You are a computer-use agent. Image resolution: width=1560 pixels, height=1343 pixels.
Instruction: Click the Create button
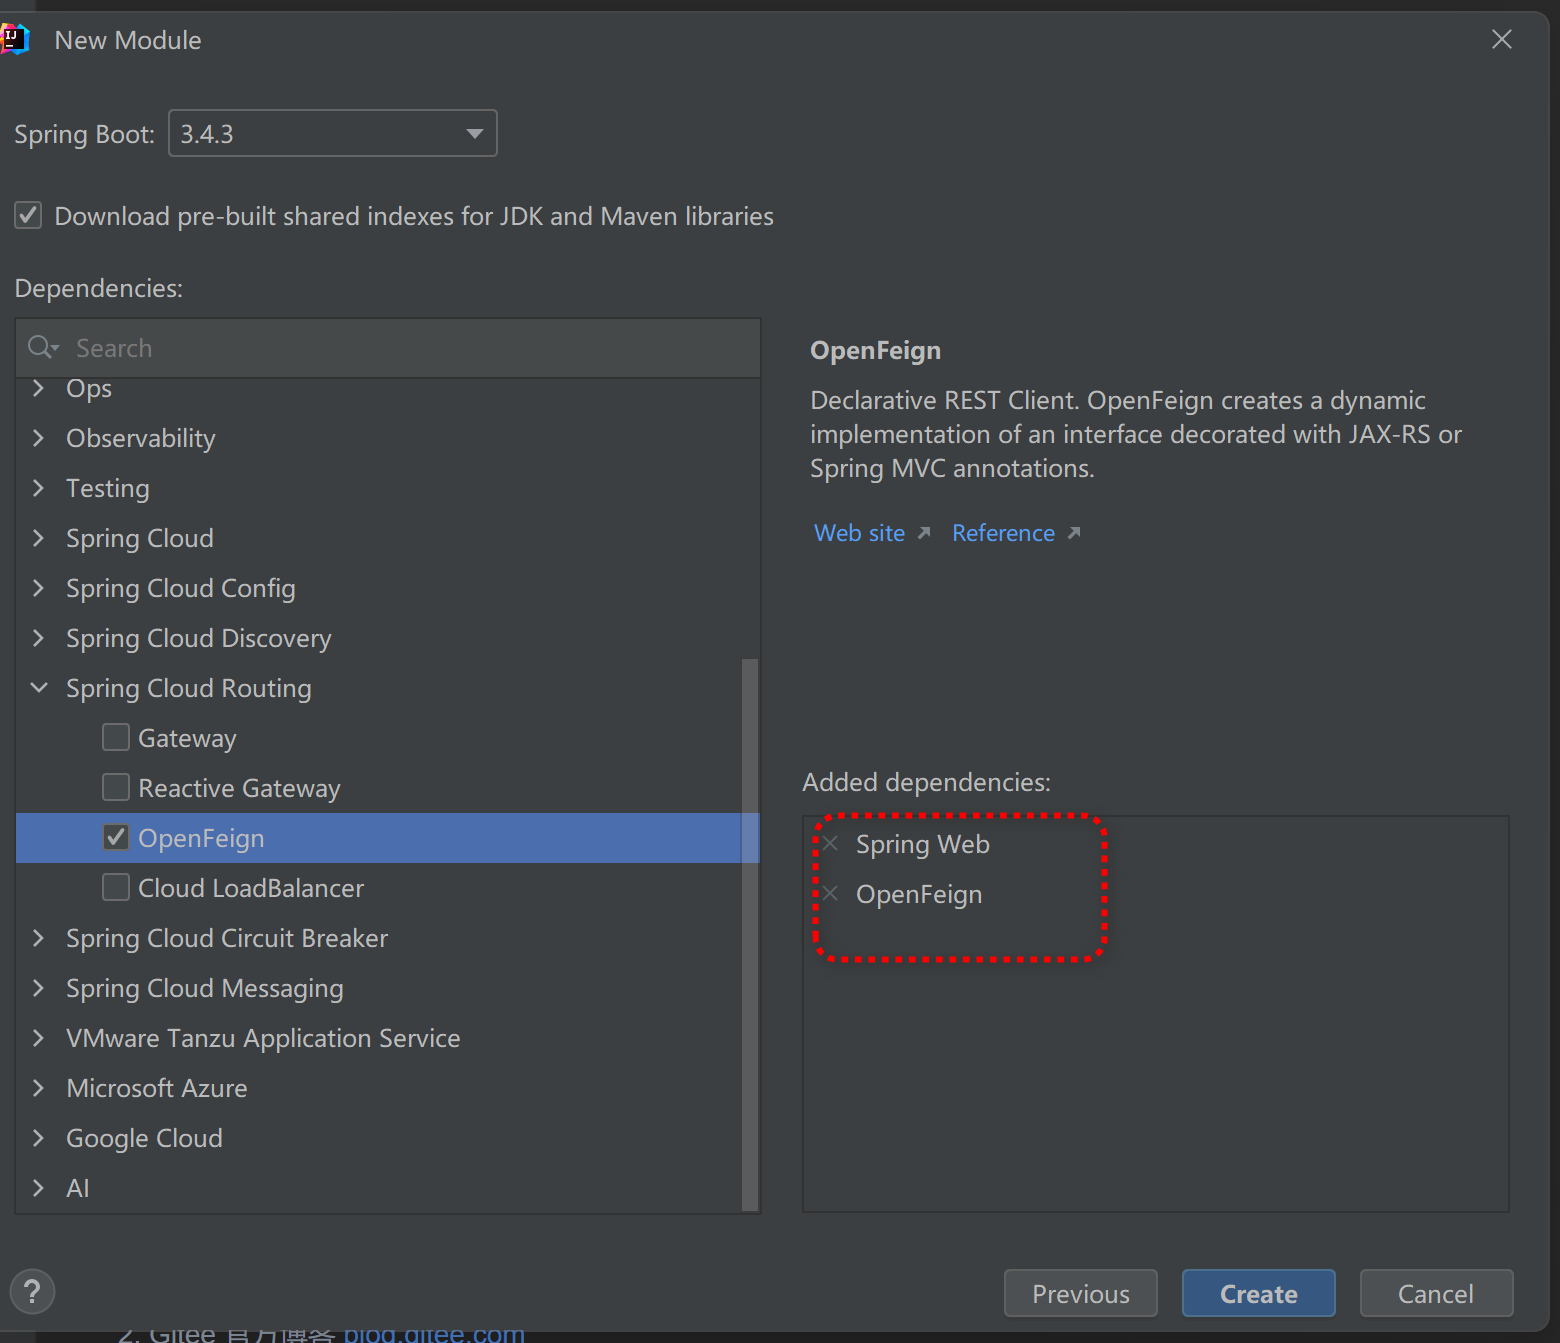[1258, 1293]
